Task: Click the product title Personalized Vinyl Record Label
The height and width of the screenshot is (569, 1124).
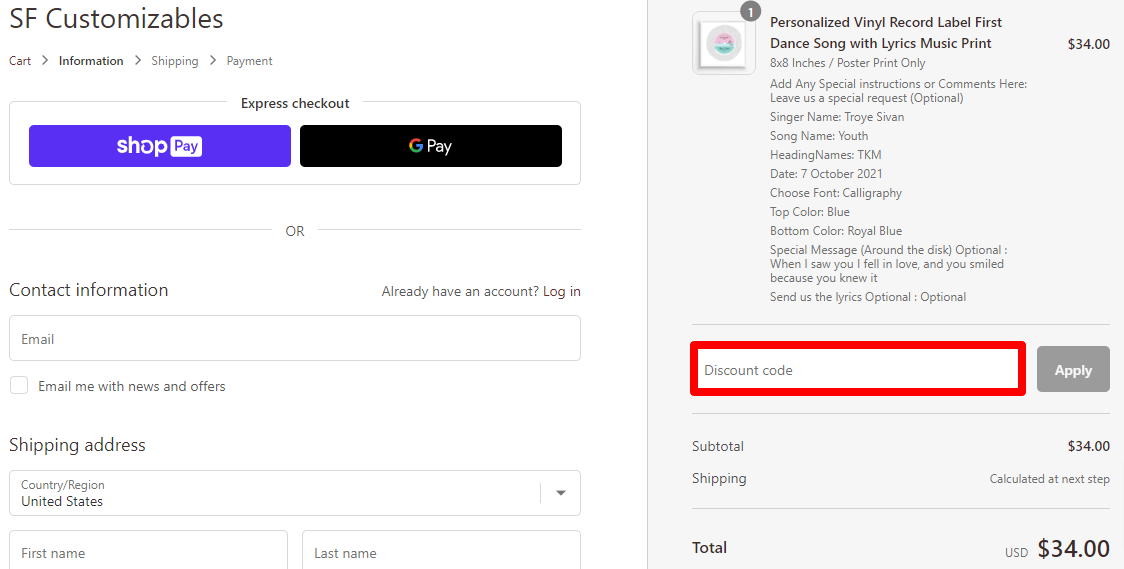Action: (886, 33)
